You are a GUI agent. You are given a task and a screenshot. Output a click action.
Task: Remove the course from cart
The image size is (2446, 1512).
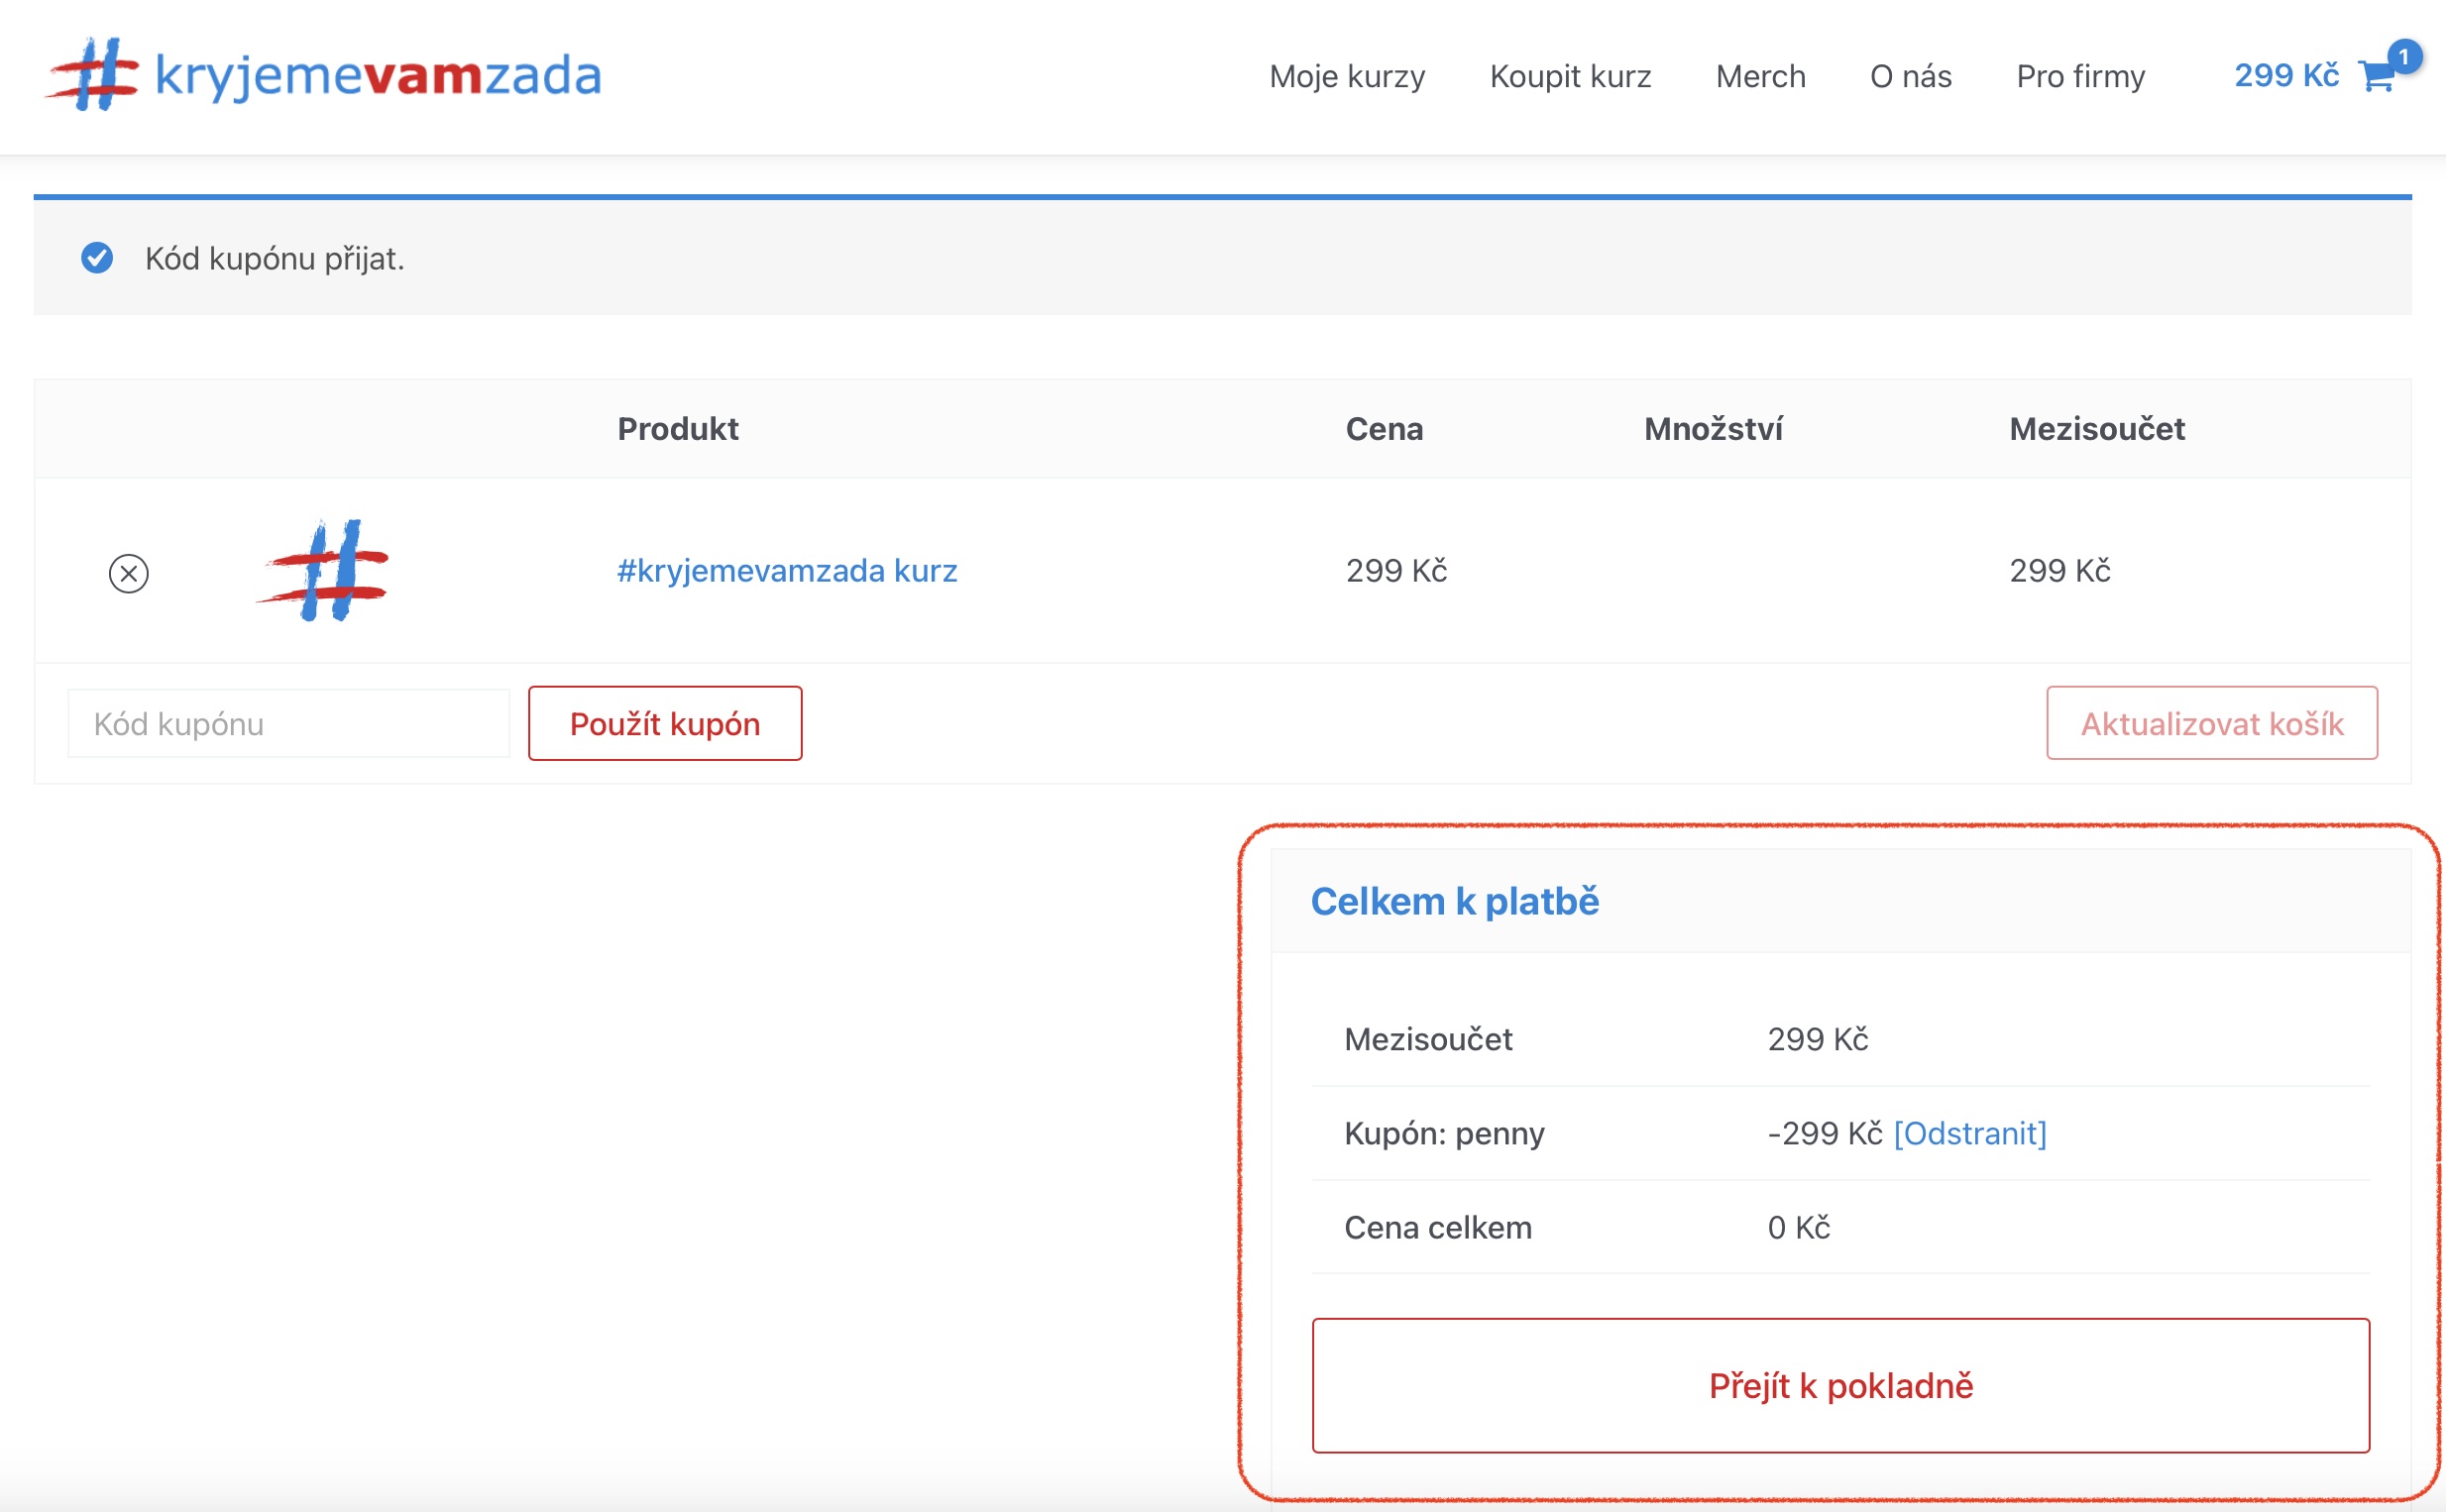click(x=128, y=573)
